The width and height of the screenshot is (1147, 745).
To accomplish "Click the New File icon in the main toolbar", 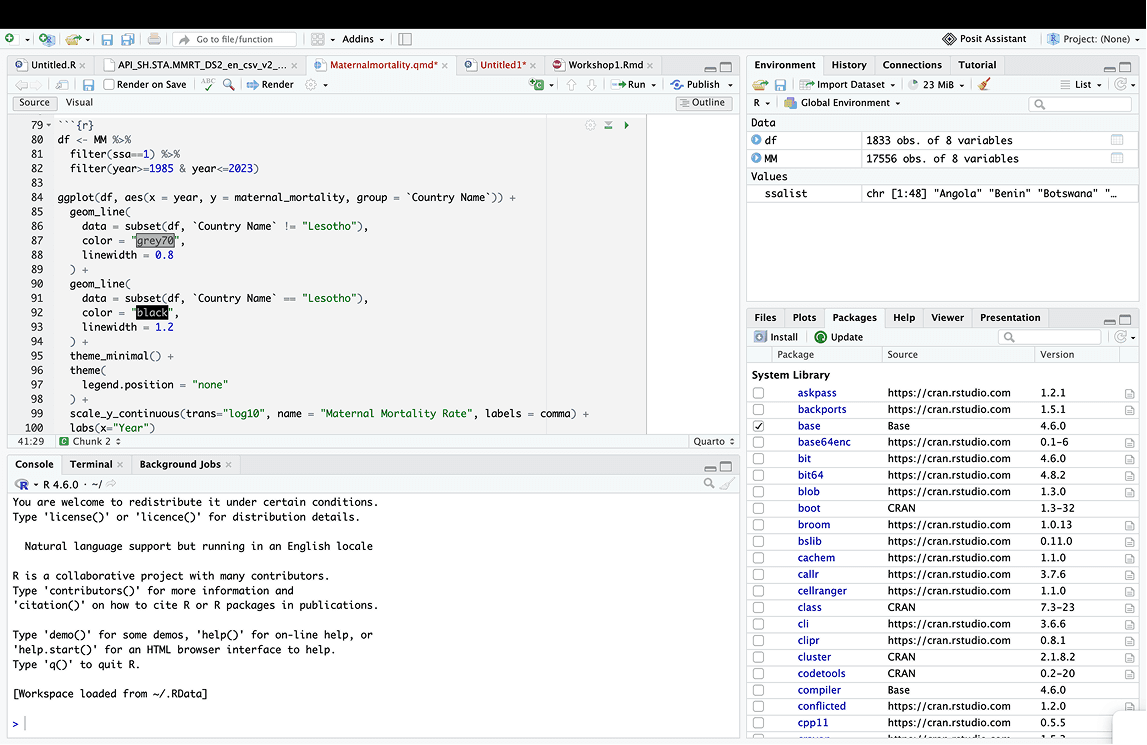I will coord(10,39).
